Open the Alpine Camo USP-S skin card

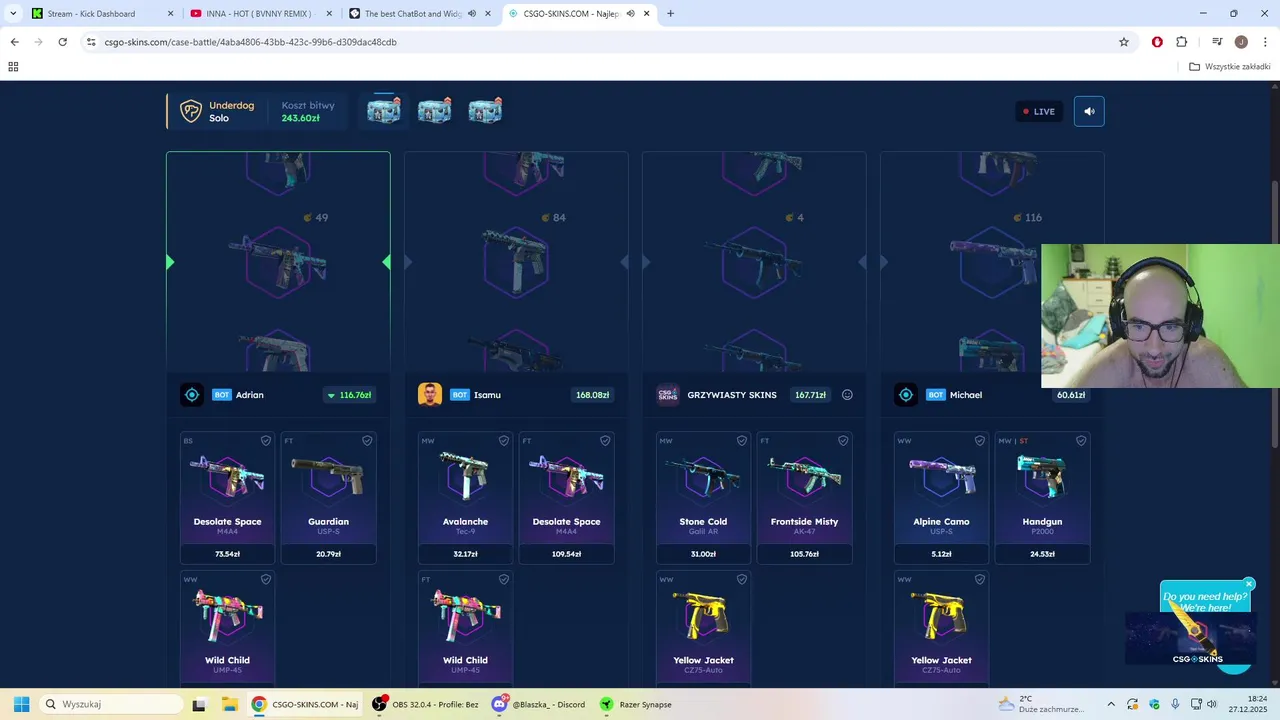point(942,498)
